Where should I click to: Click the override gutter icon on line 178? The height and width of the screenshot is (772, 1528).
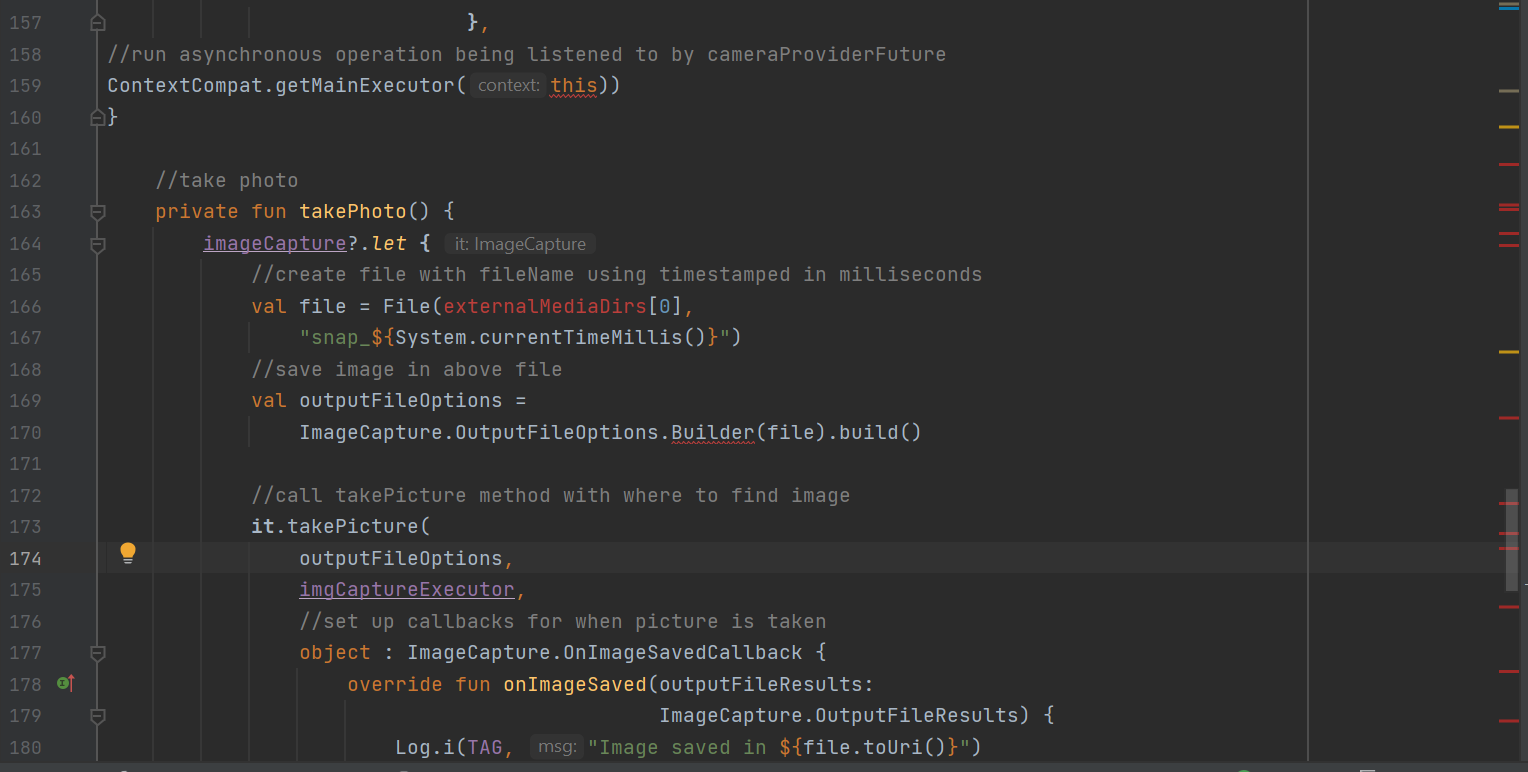point(67,684)
